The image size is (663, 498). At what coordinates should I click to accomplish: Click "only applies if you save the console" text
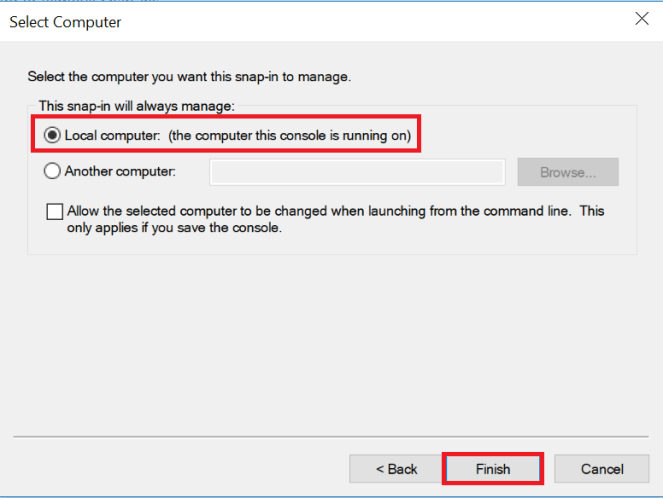pos(174,227)
